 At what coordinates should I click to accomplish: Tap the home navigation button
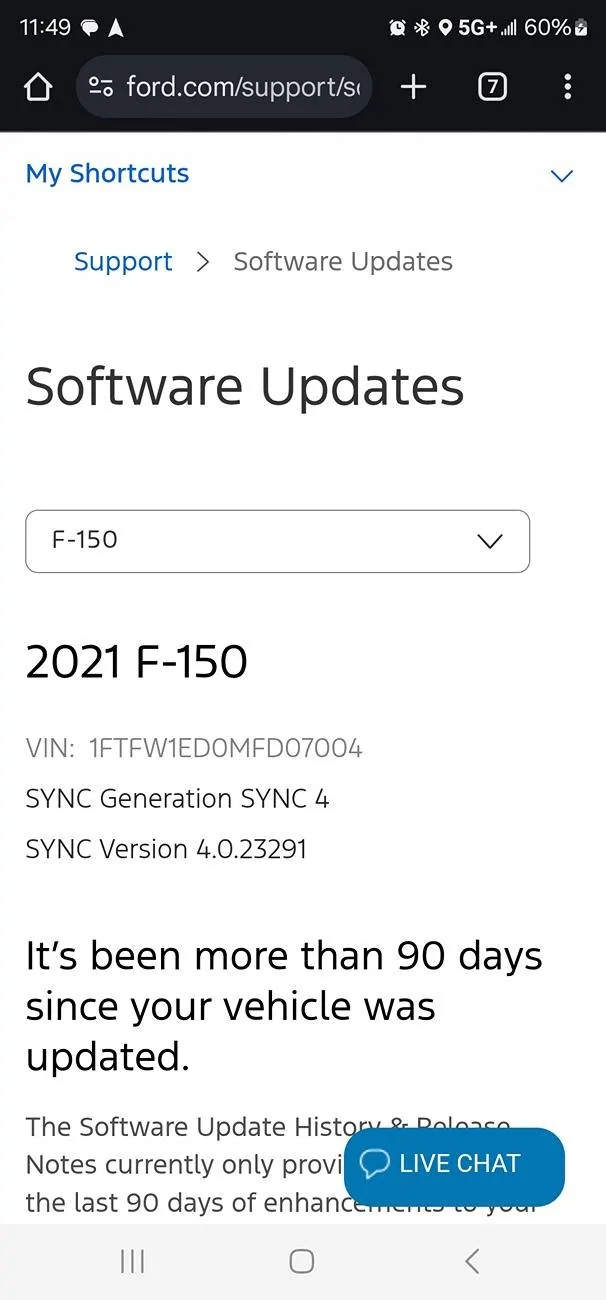(x=301, y=1261)
